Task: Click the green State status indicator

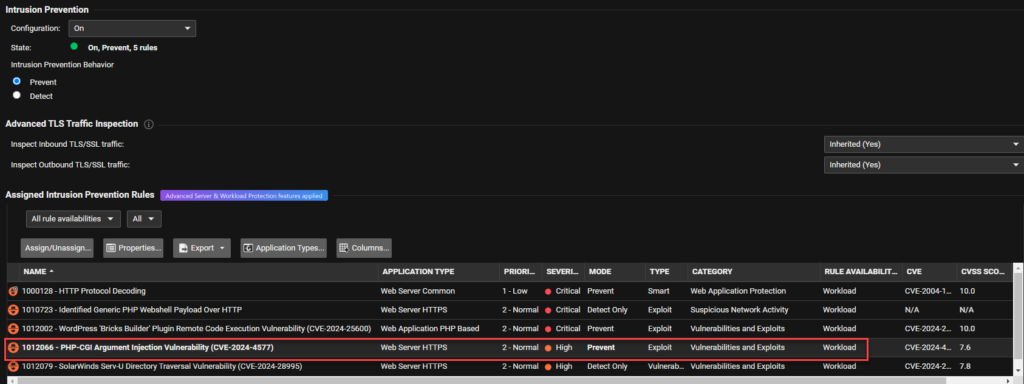Action: coord(74,46)
